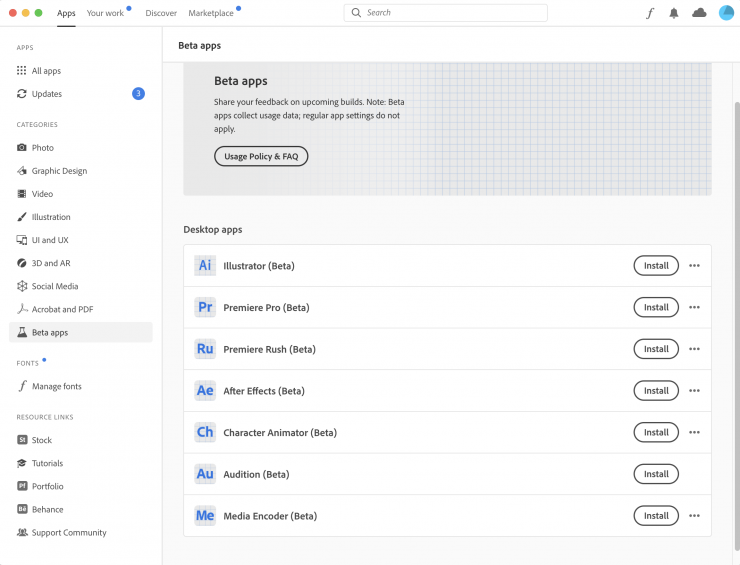Screen dimensions: 740x565
Task: Click the Usage Policy & FAQ button
Action: 261,157
